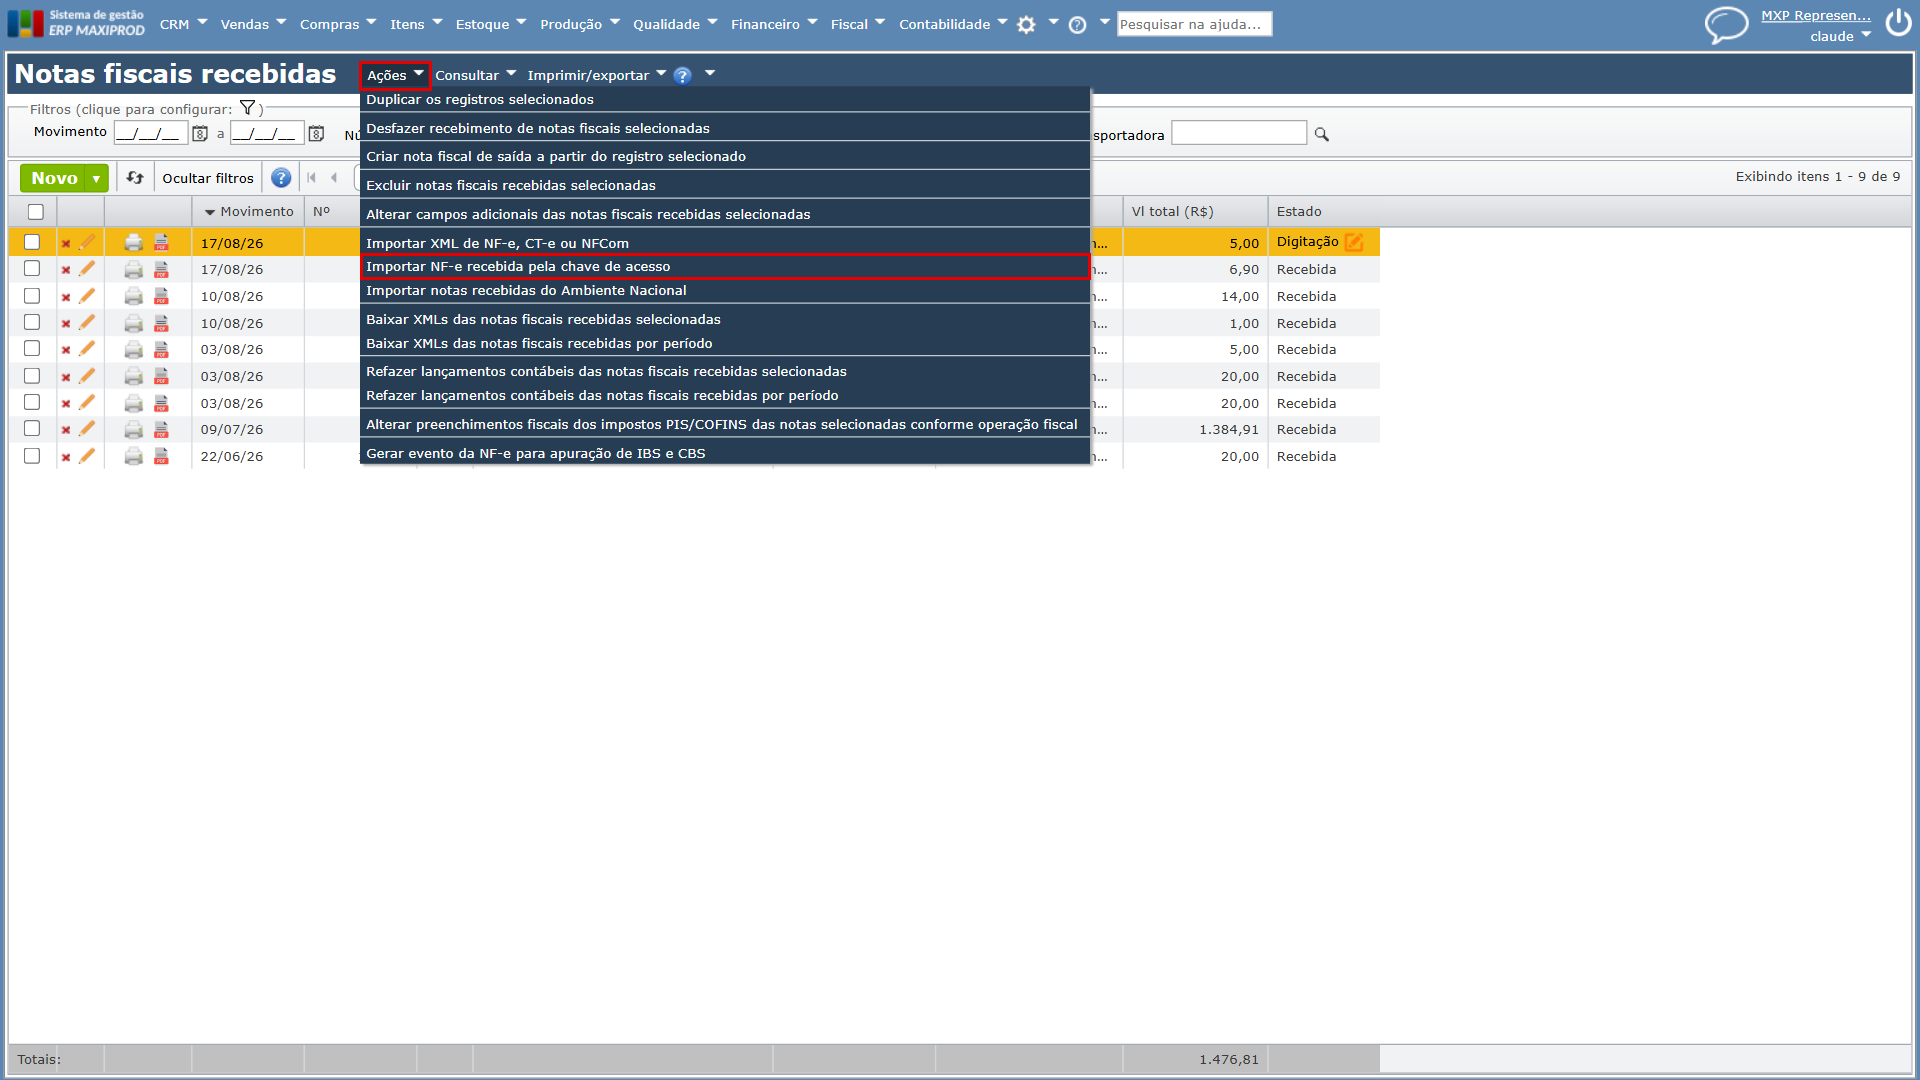Click the power logout icon
The image size is (1920, 1080).
pyautogui.click(x=1898, y=23)
